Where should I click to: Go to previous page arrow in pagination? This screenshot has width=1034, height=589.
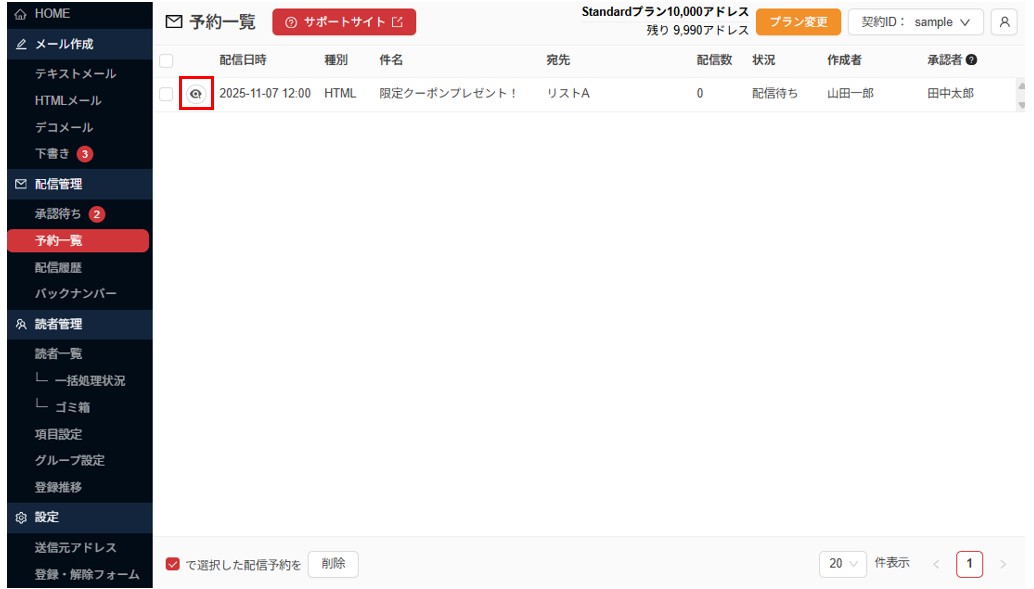tap(936, 564)
